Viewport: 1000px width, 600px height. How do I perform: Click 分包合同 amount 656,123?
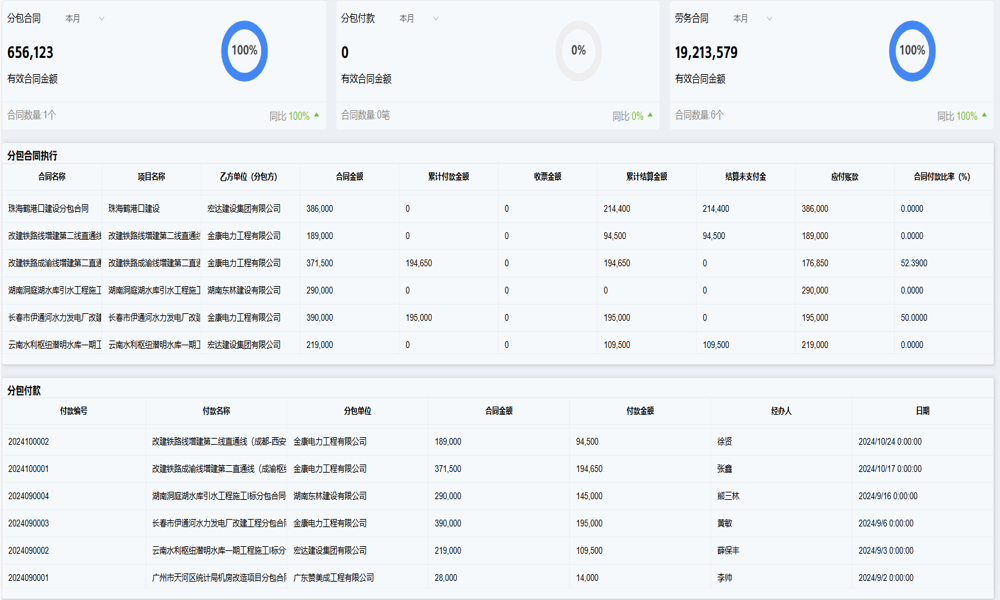click(31, 53)
